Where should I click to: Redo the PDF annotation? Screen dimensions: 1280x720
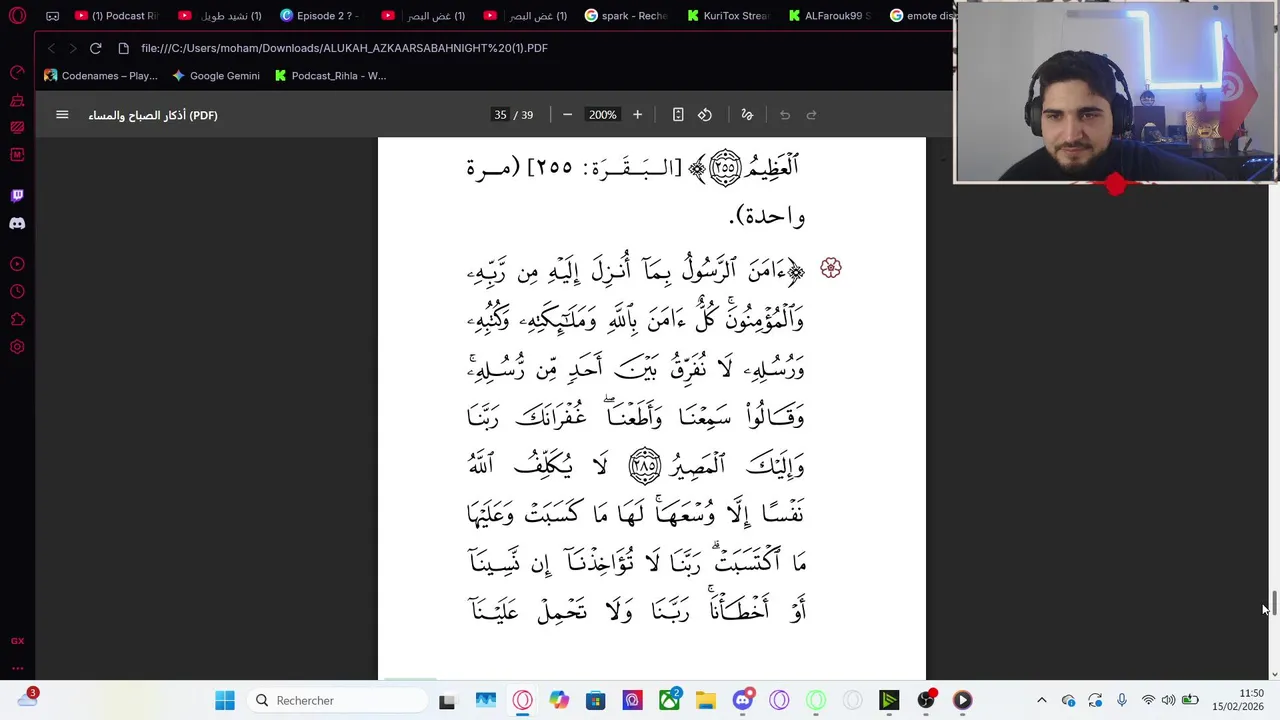click(812, 115)
